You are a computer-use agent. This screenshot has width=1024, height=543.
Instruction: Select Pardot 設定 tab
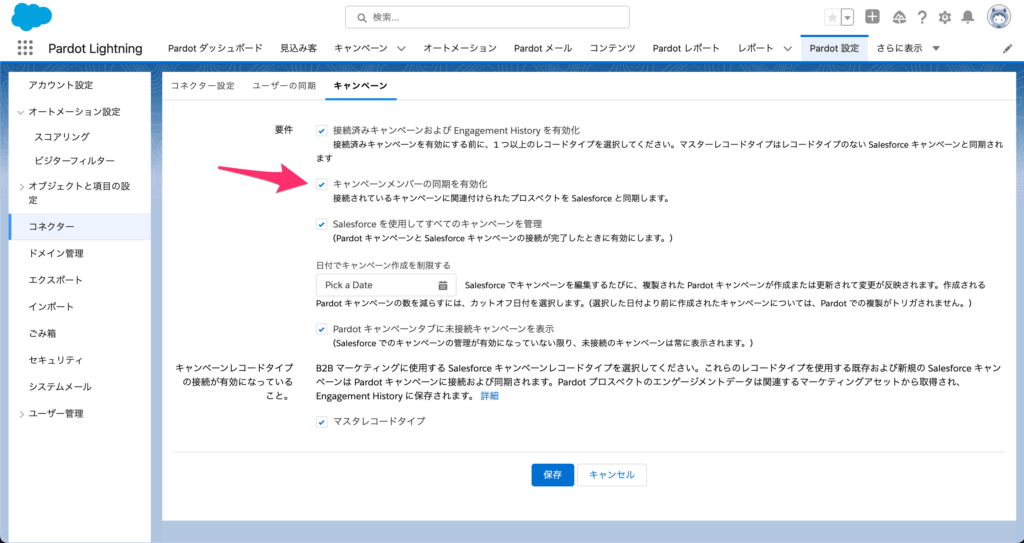pos(834,48)
